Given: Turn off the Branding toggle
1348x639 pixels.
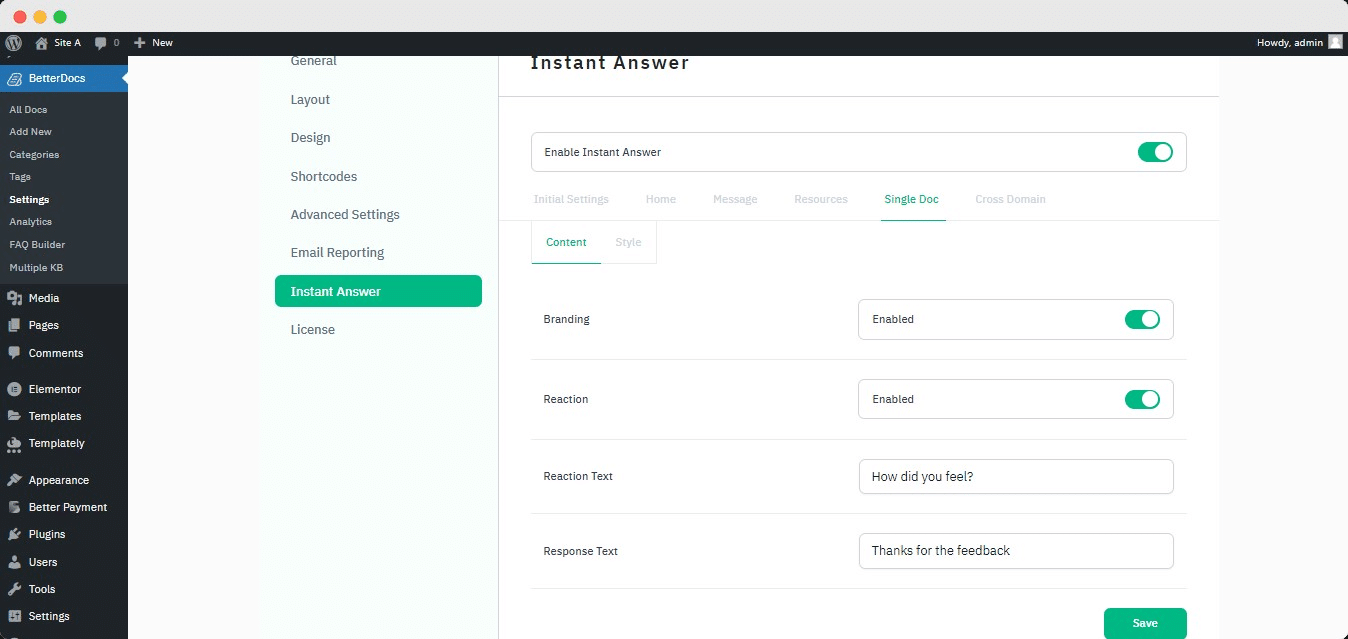Looking at the screenshot, I should coord(1142,319).
